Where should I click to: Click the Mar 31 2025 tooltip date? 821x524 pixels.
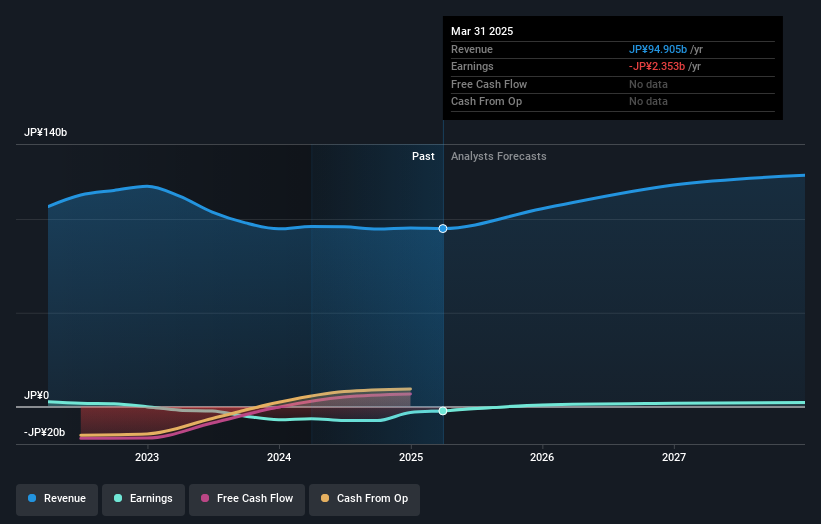482,31
